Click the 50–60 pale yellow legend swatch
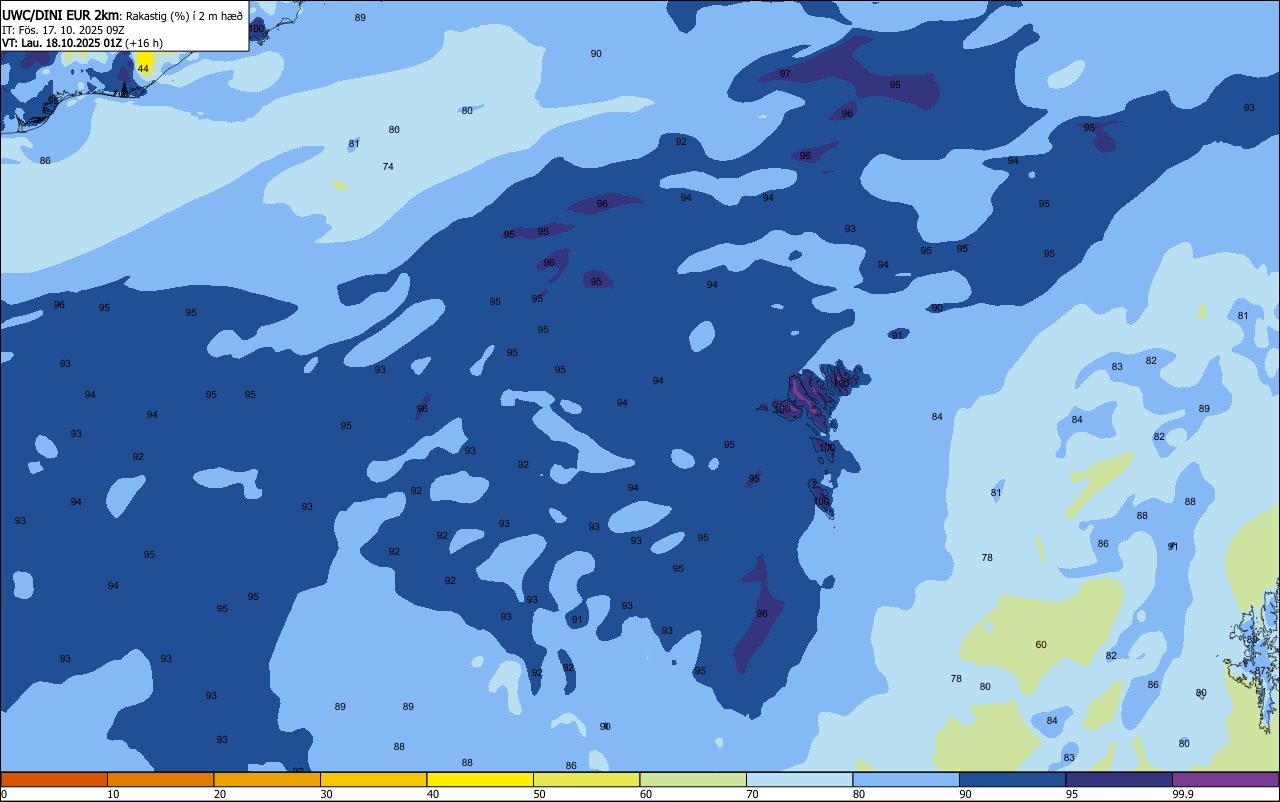1280x802 pixels. [586, 779]
